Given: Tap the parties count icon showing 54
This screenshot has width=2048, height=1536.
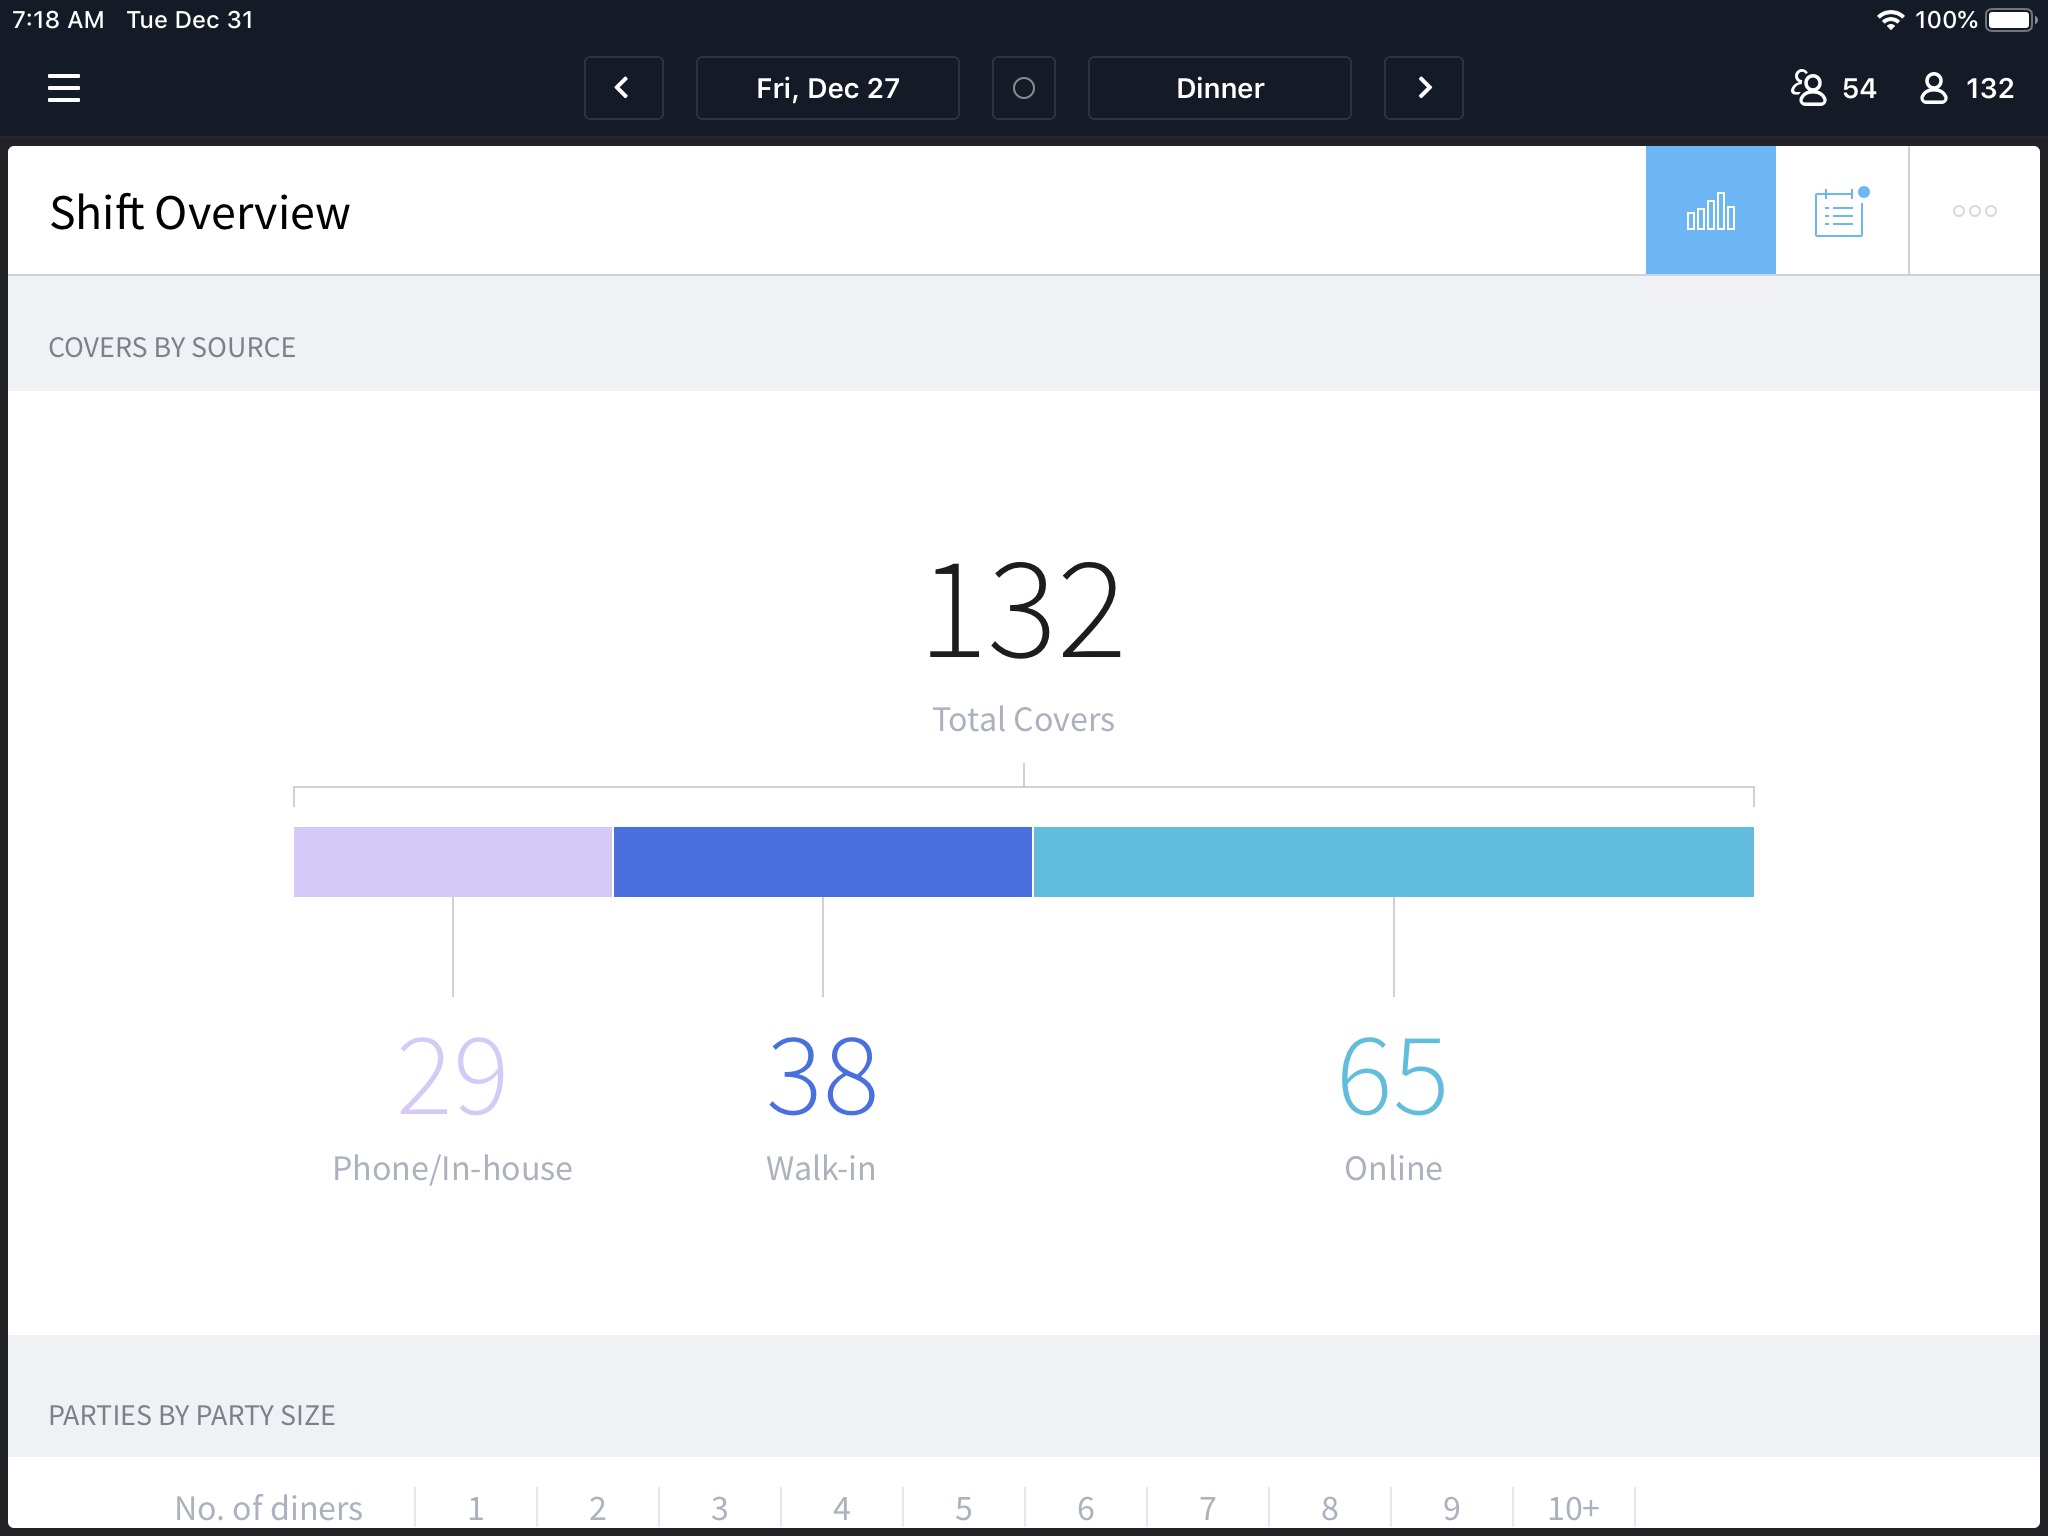Looking at the screenshot, I should 1809,88.
